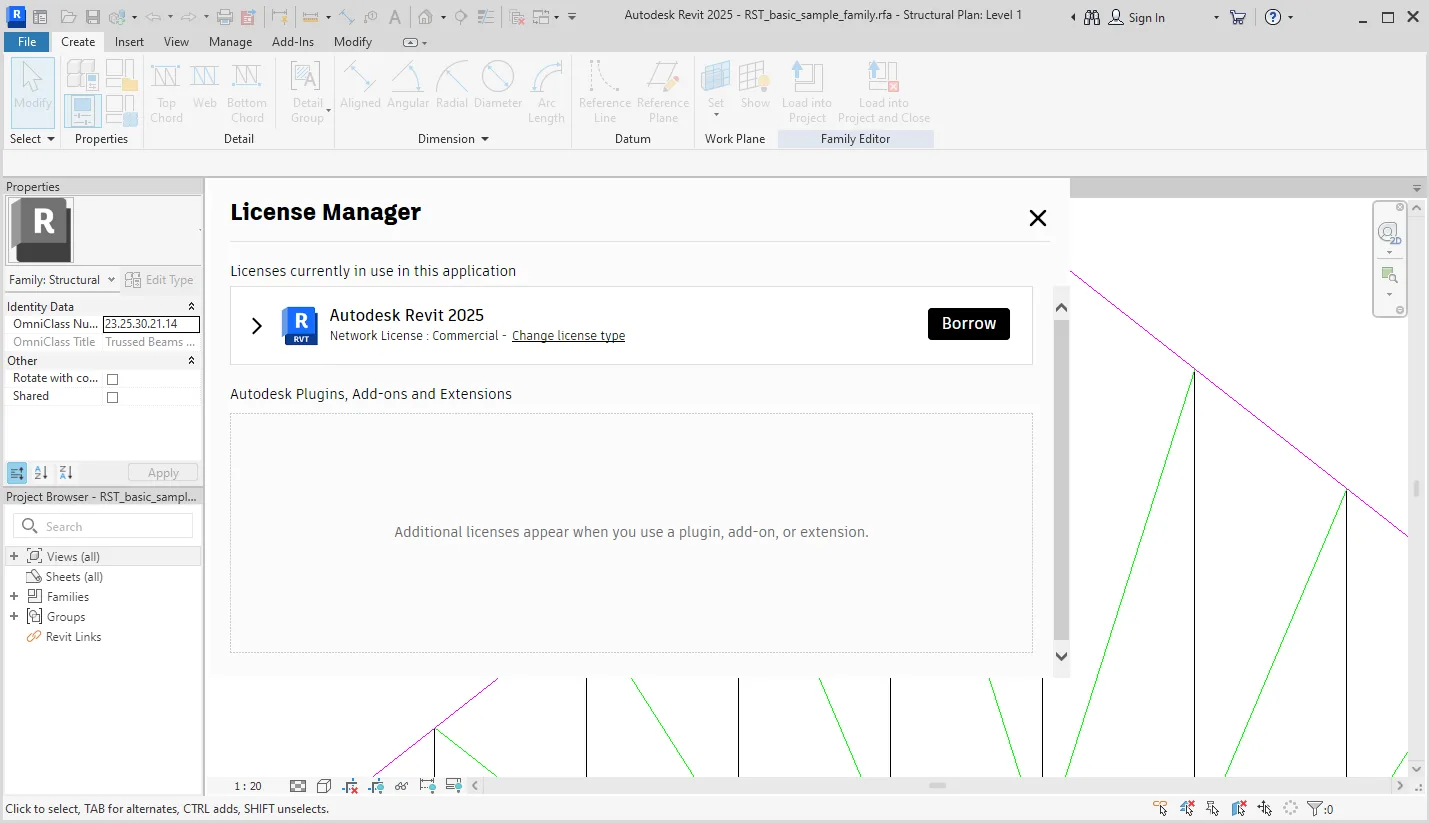Open the Autodesk App Store cart
The height and width of the screenshot is (823, 1429).
(1238, 17)
